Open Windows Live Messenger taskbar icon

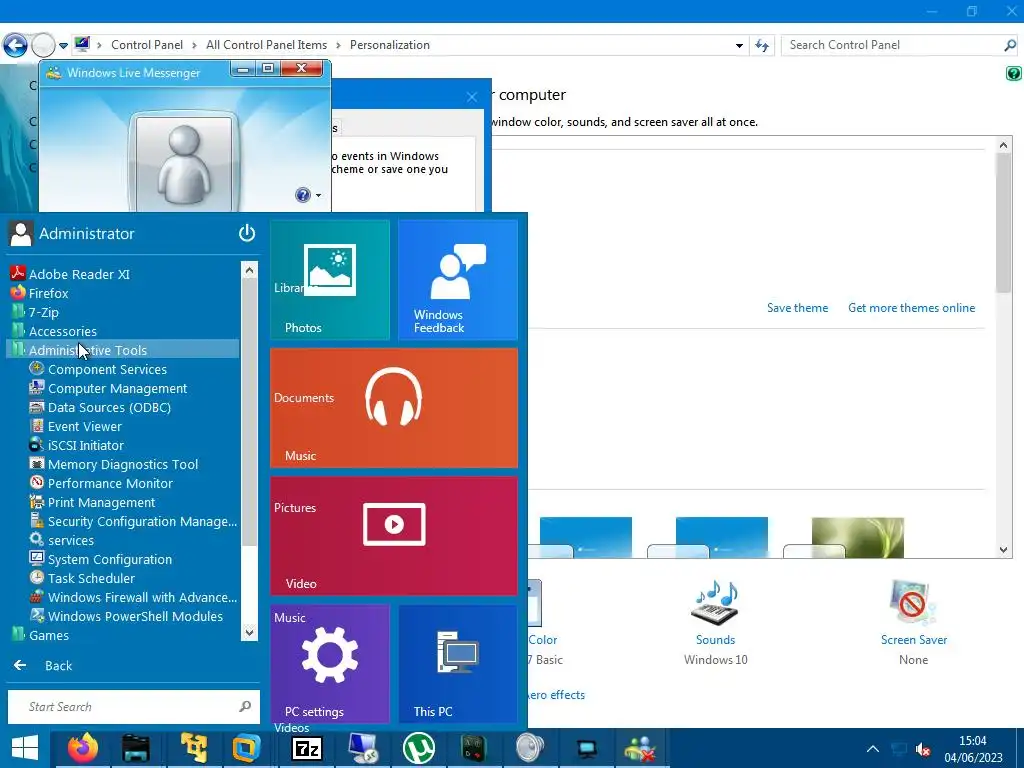(x=641, y=748)
